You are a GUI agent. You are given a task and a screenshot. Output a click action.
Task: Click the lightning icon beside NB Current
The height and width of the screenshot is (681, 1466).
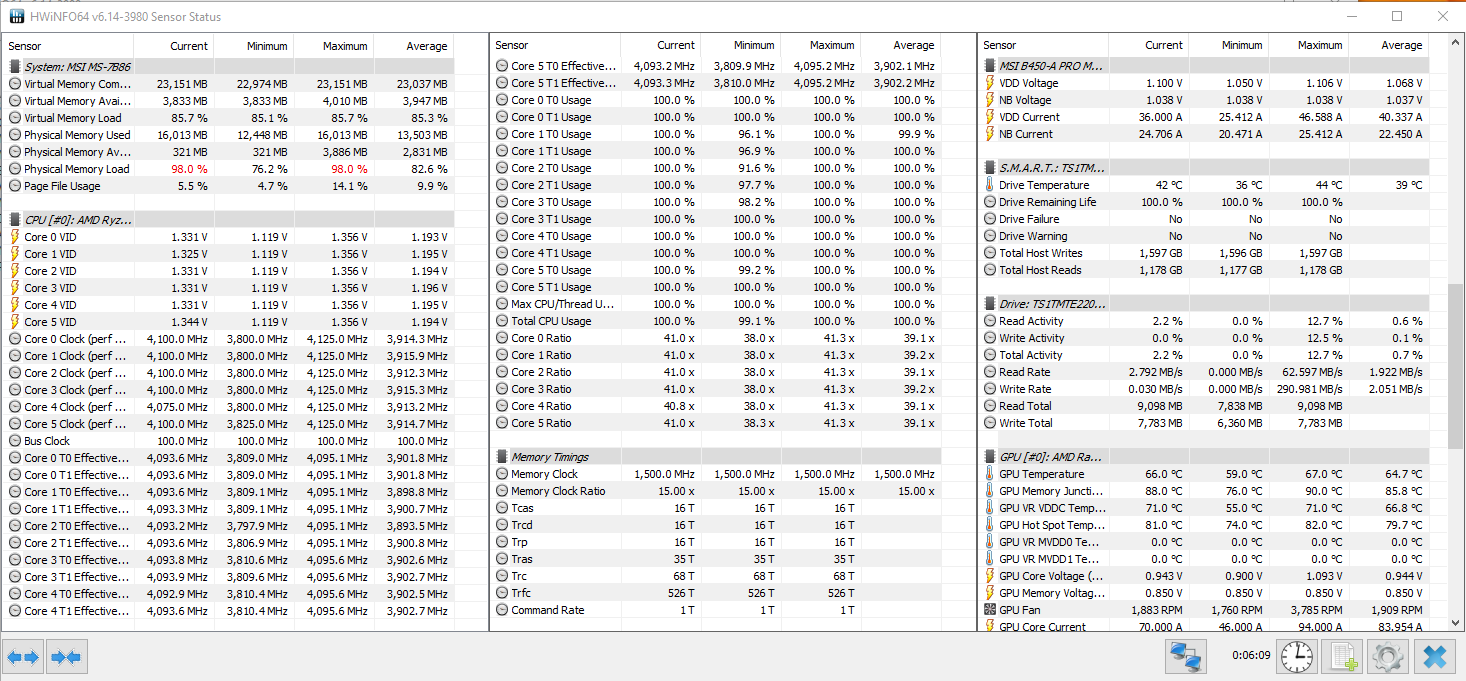990,134
